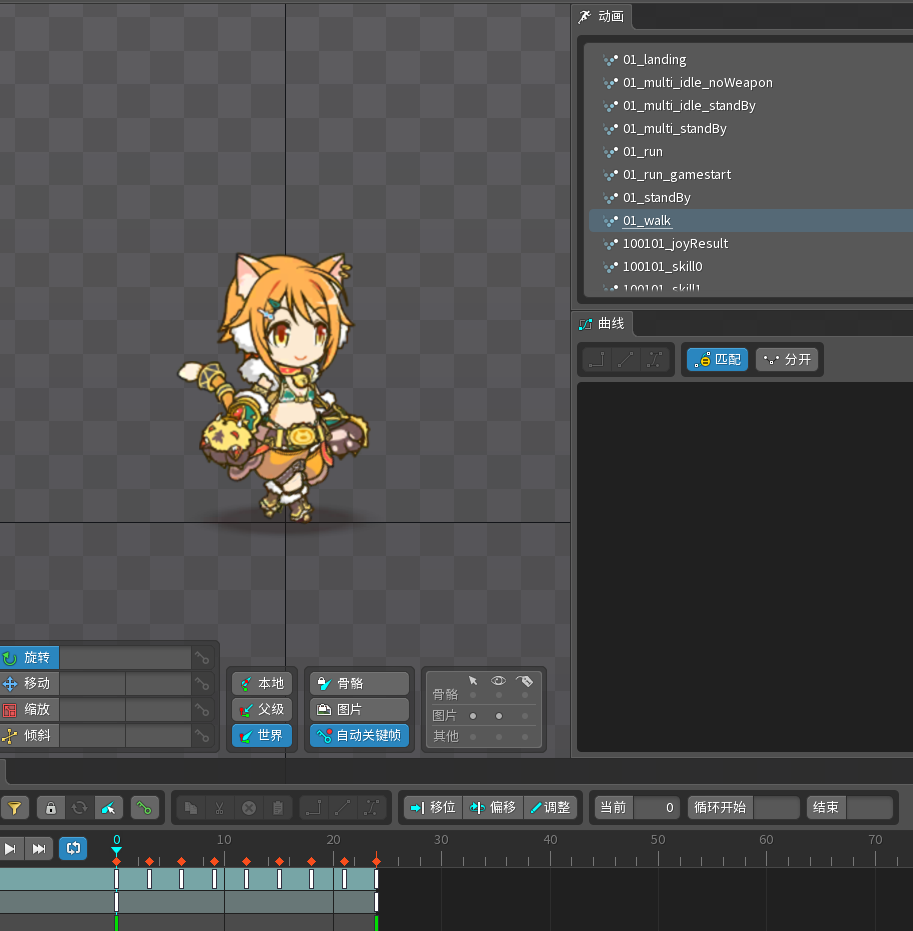Open the timeline filter funnel

pos(15,808)
